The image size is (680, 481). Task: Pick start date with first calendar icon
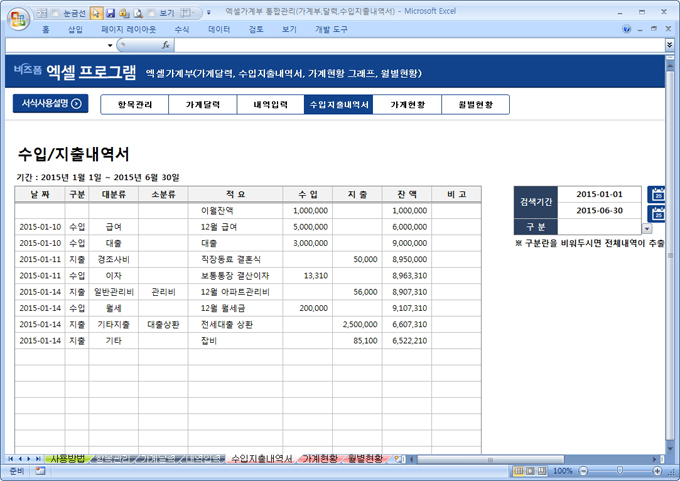pos(657,194)
